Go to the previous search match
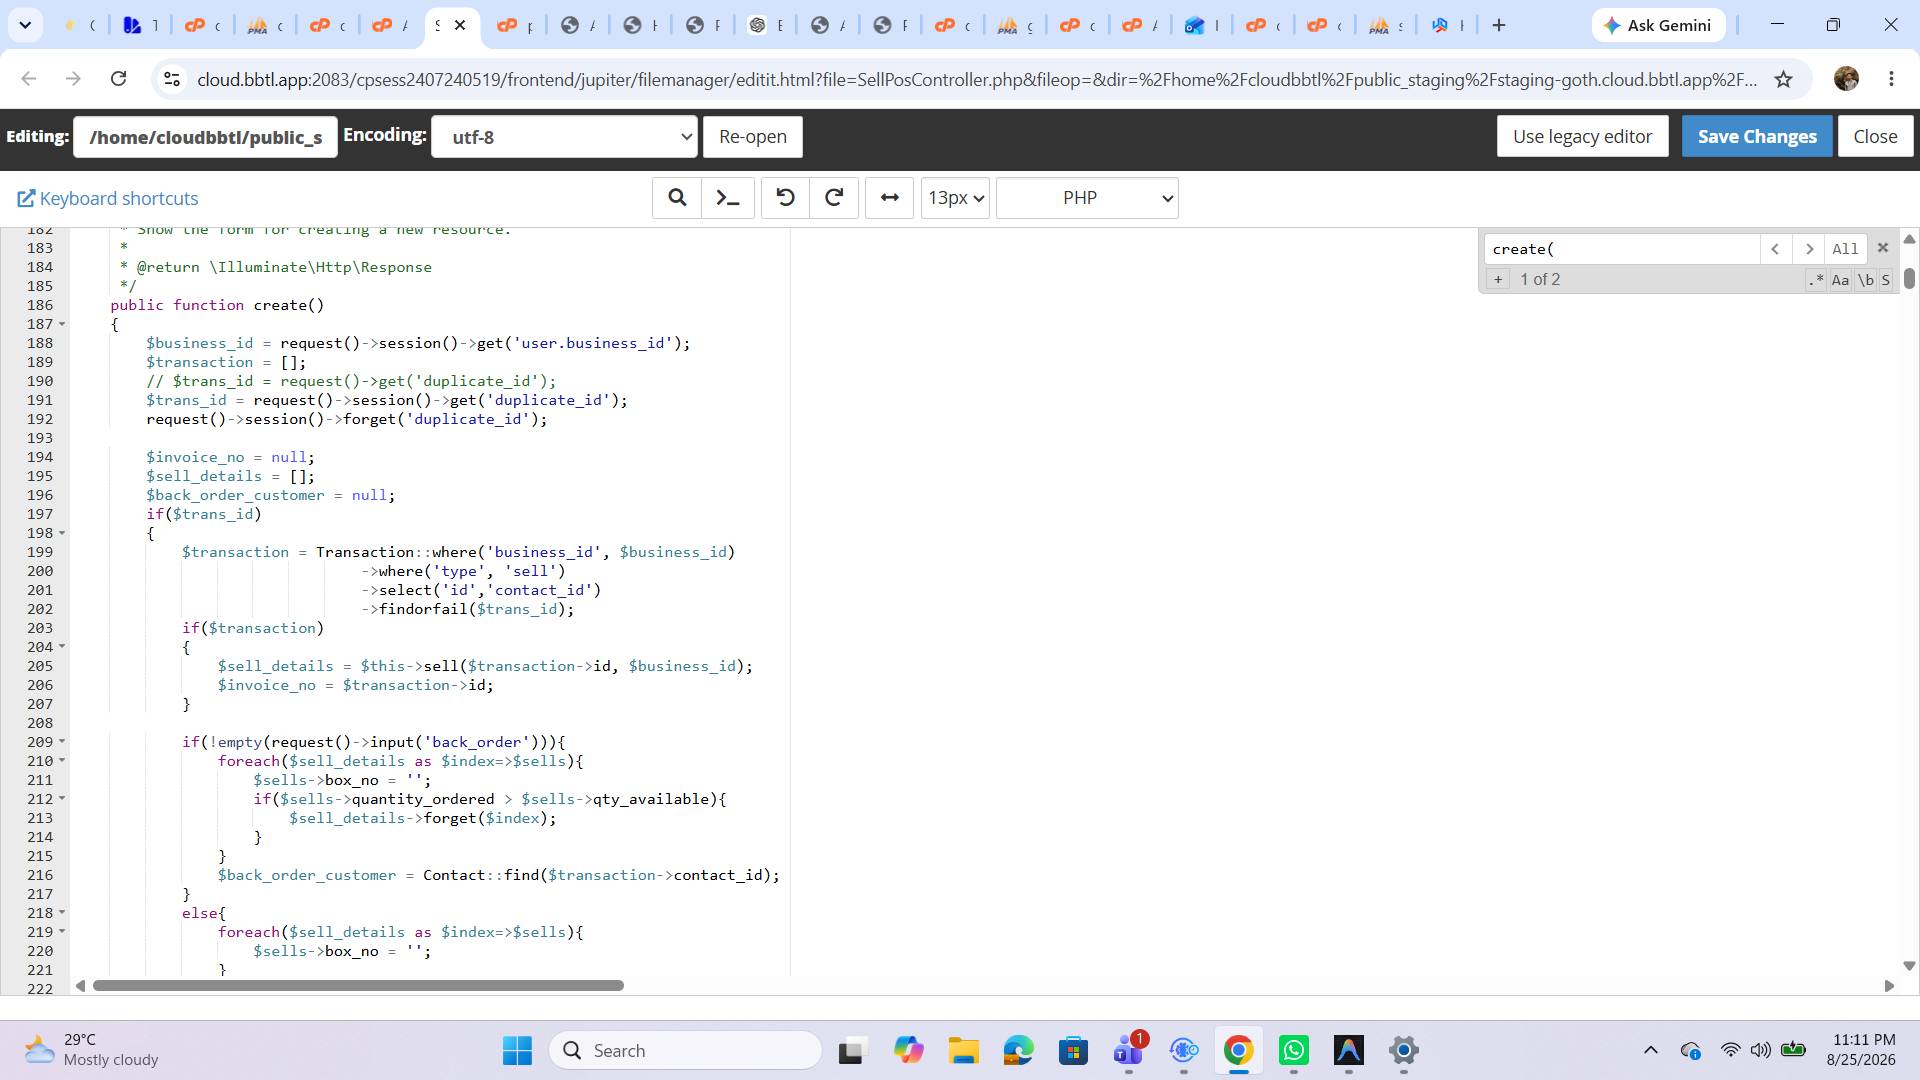1920x1080 pixels. 1775,249
